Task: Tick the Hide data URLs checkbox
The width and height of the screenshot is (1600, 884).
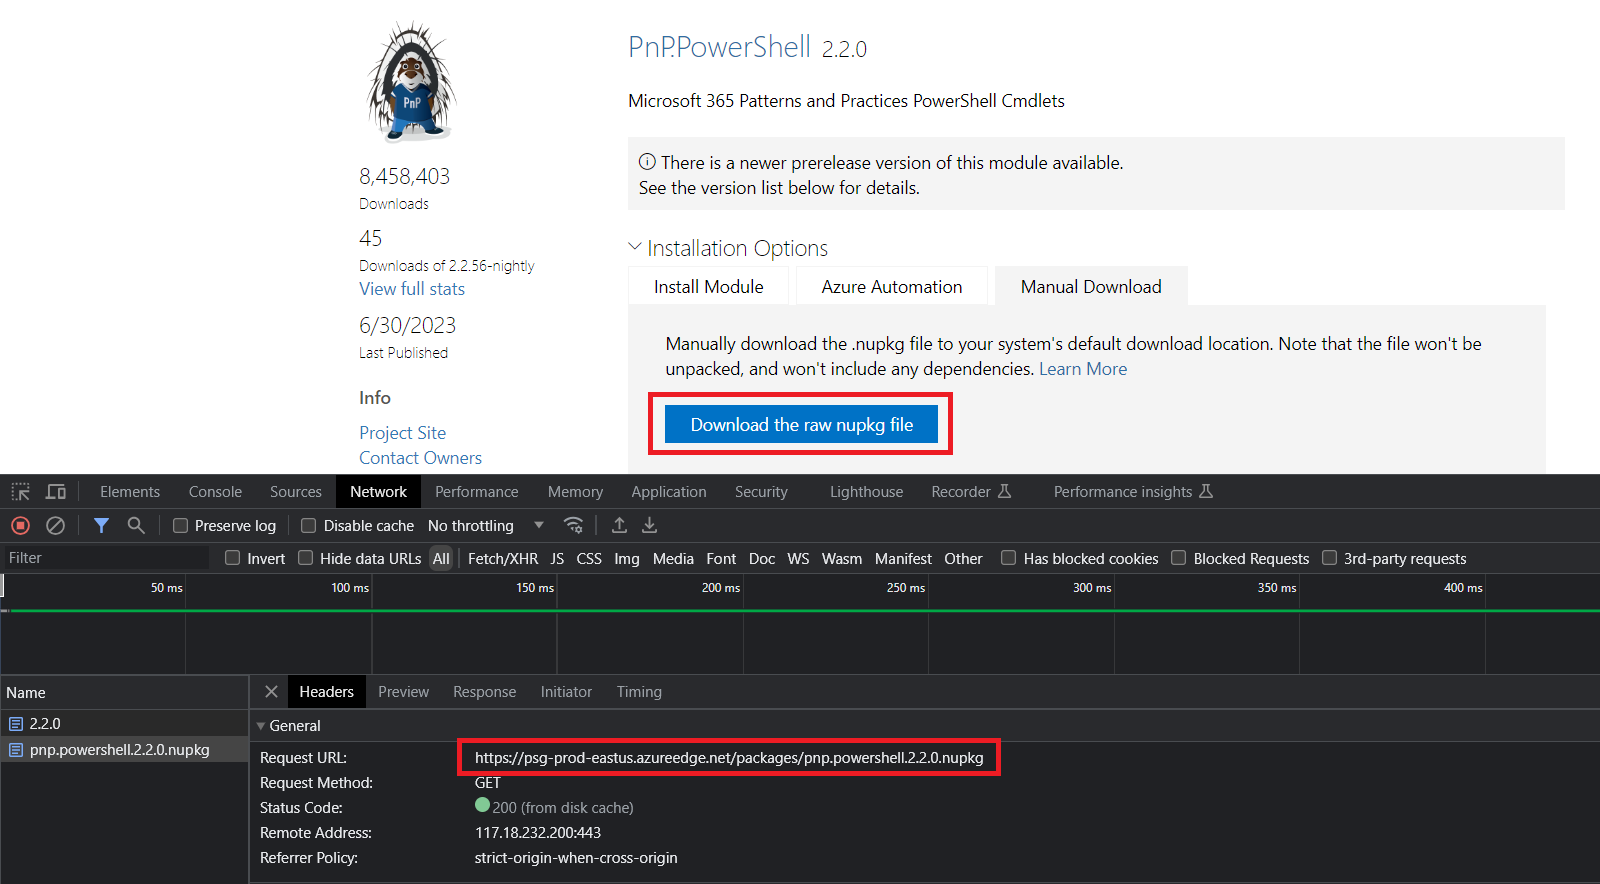Action: point(306,558)
